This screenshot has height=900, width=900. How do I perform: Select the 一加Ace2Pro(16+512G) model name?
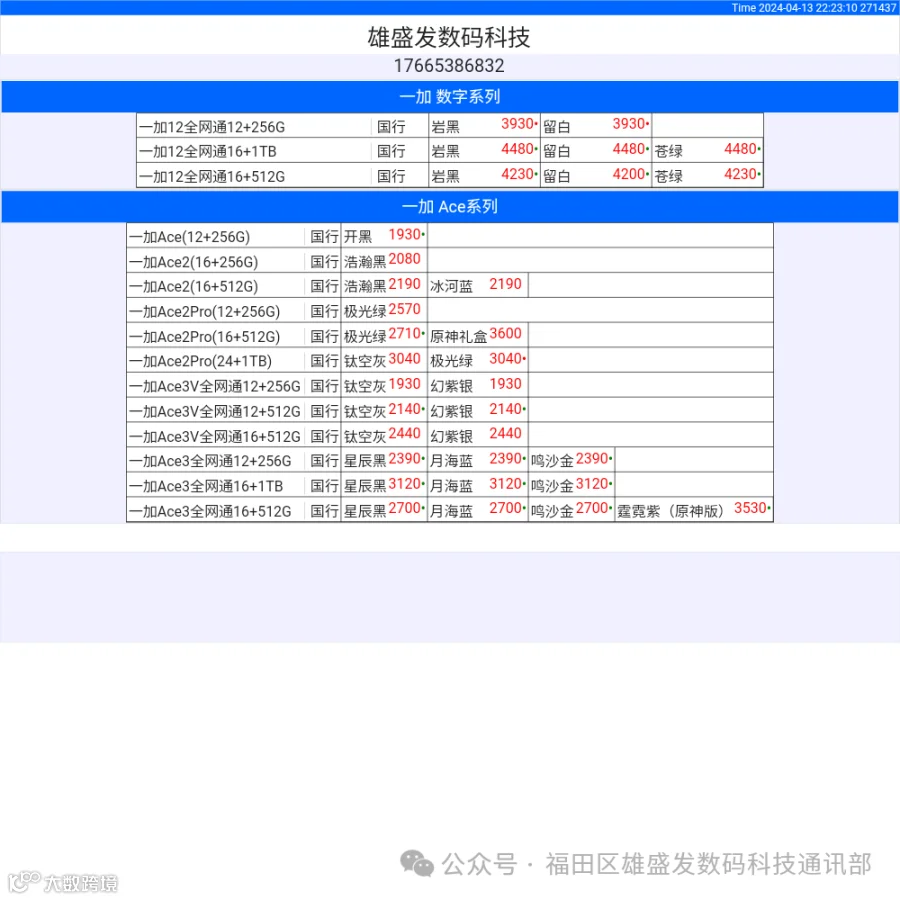(204, 338)
